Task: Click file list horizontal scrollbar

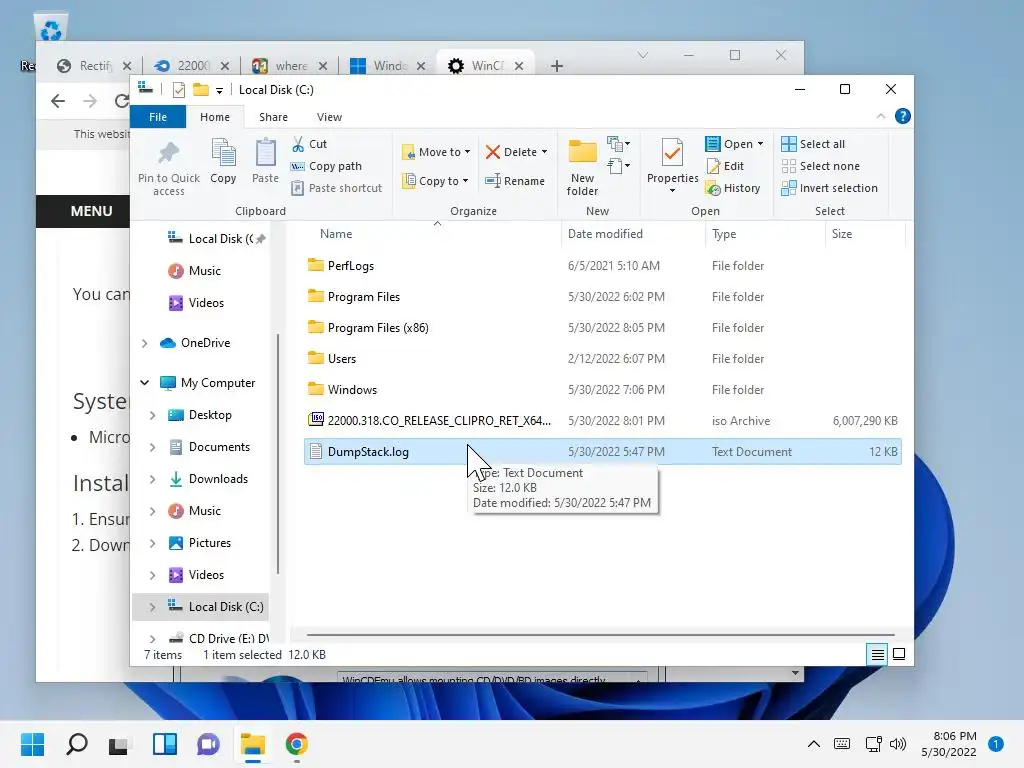Action: pyautogui.click(x=600, y=634)
